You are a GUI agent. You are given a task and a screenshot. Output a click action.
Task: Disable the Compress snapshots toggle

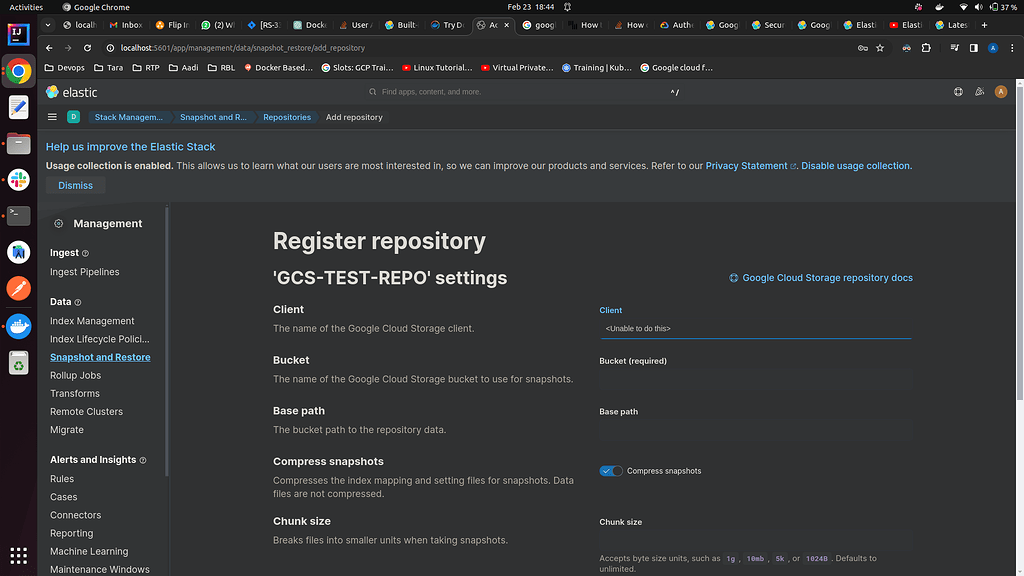click(610, 470)
